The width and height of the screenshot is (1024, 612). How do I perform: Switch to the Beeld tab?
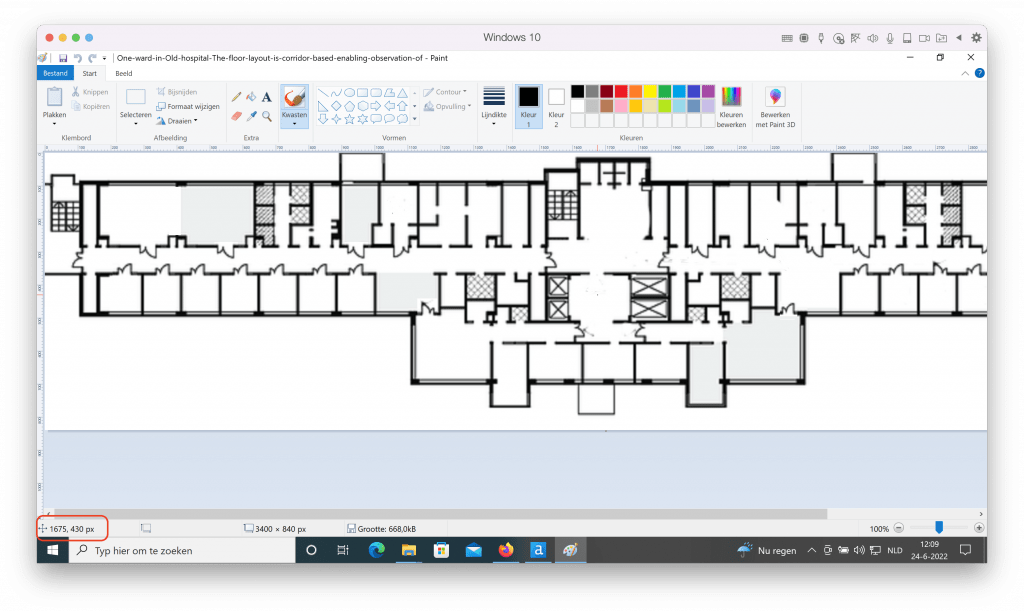124,73
